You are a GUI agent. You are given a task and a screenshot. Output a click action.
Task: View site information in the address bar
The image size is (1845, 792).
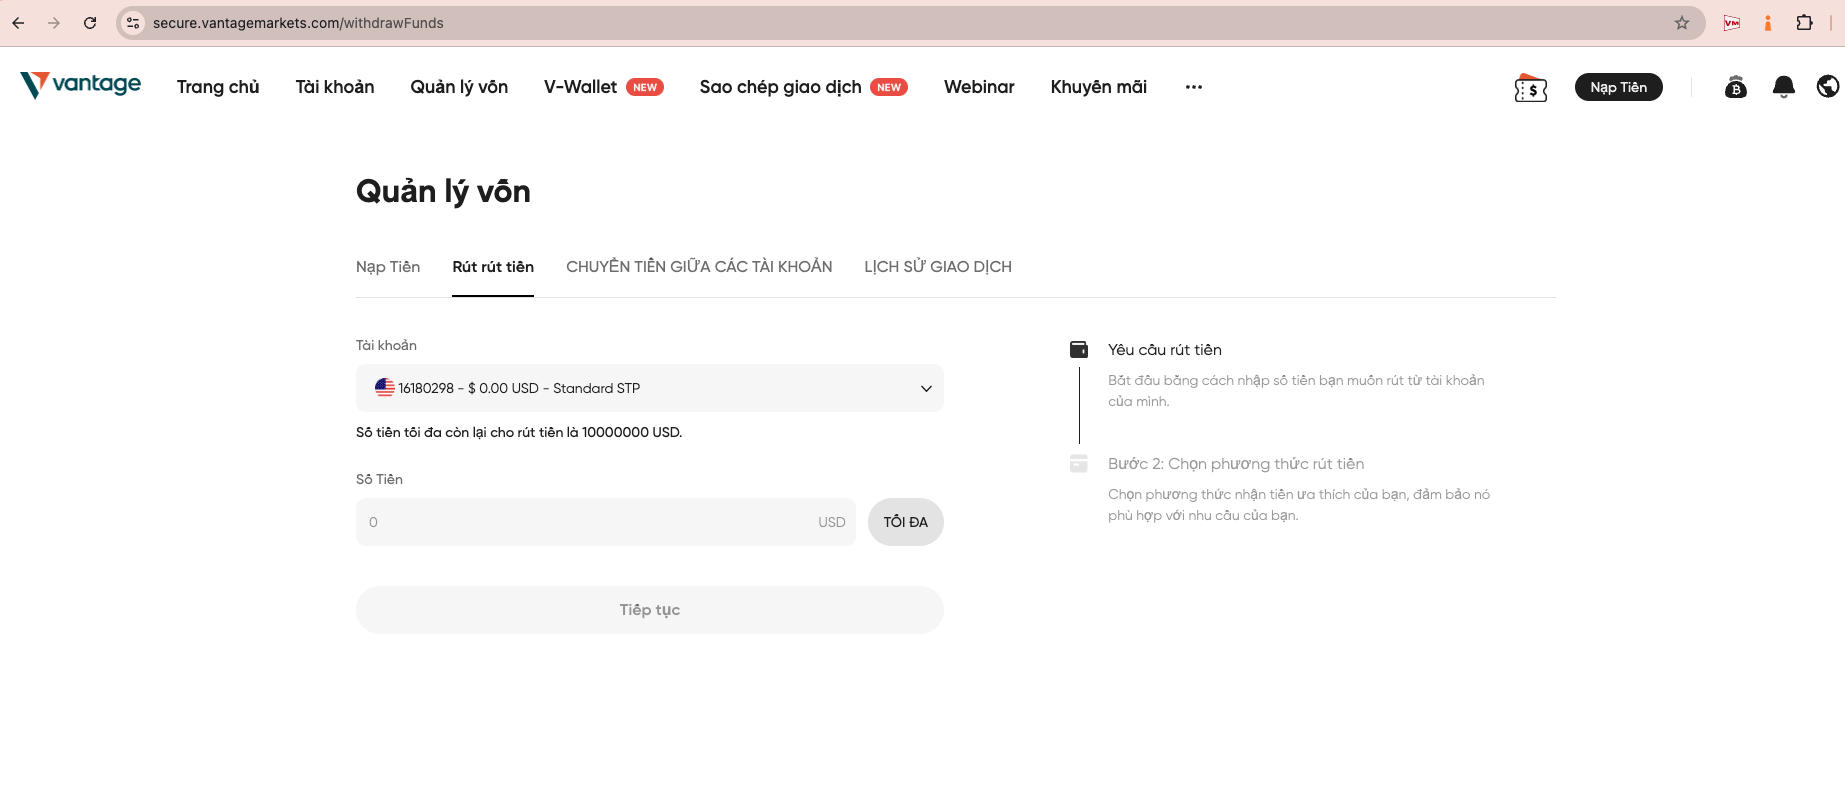[133, 23]
